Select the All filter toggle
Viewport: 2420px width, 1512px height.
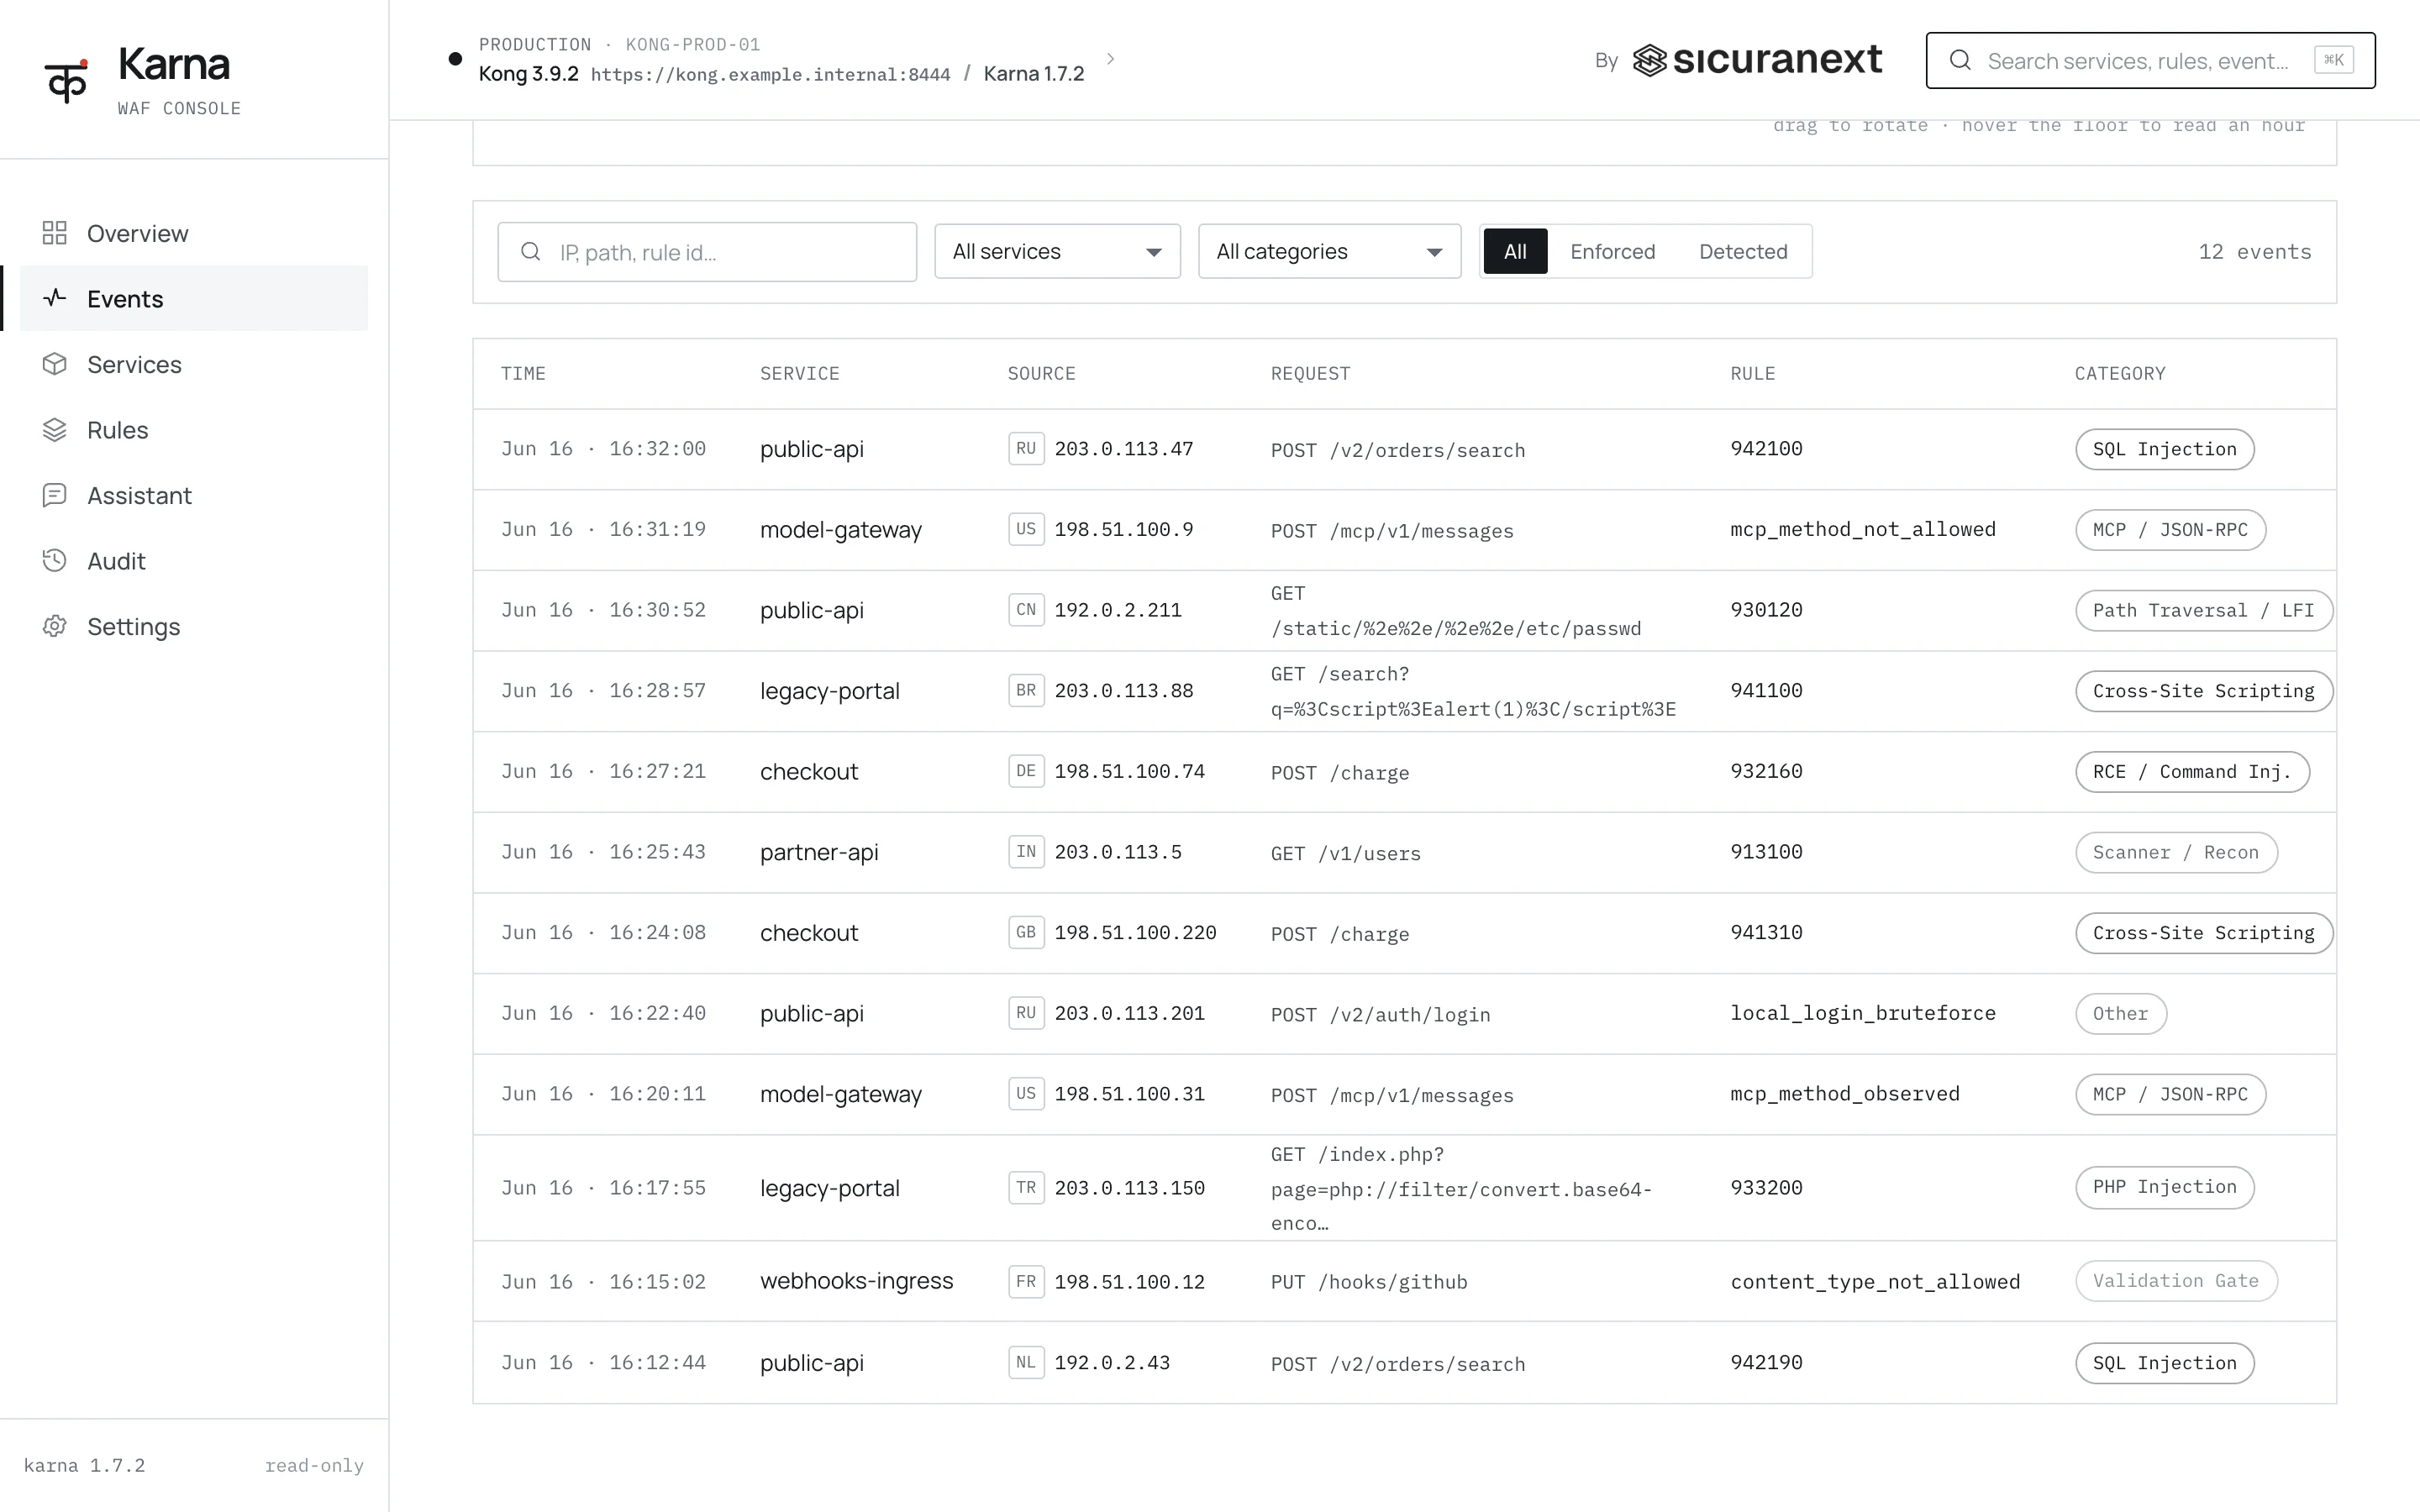tap(1515, 251)
